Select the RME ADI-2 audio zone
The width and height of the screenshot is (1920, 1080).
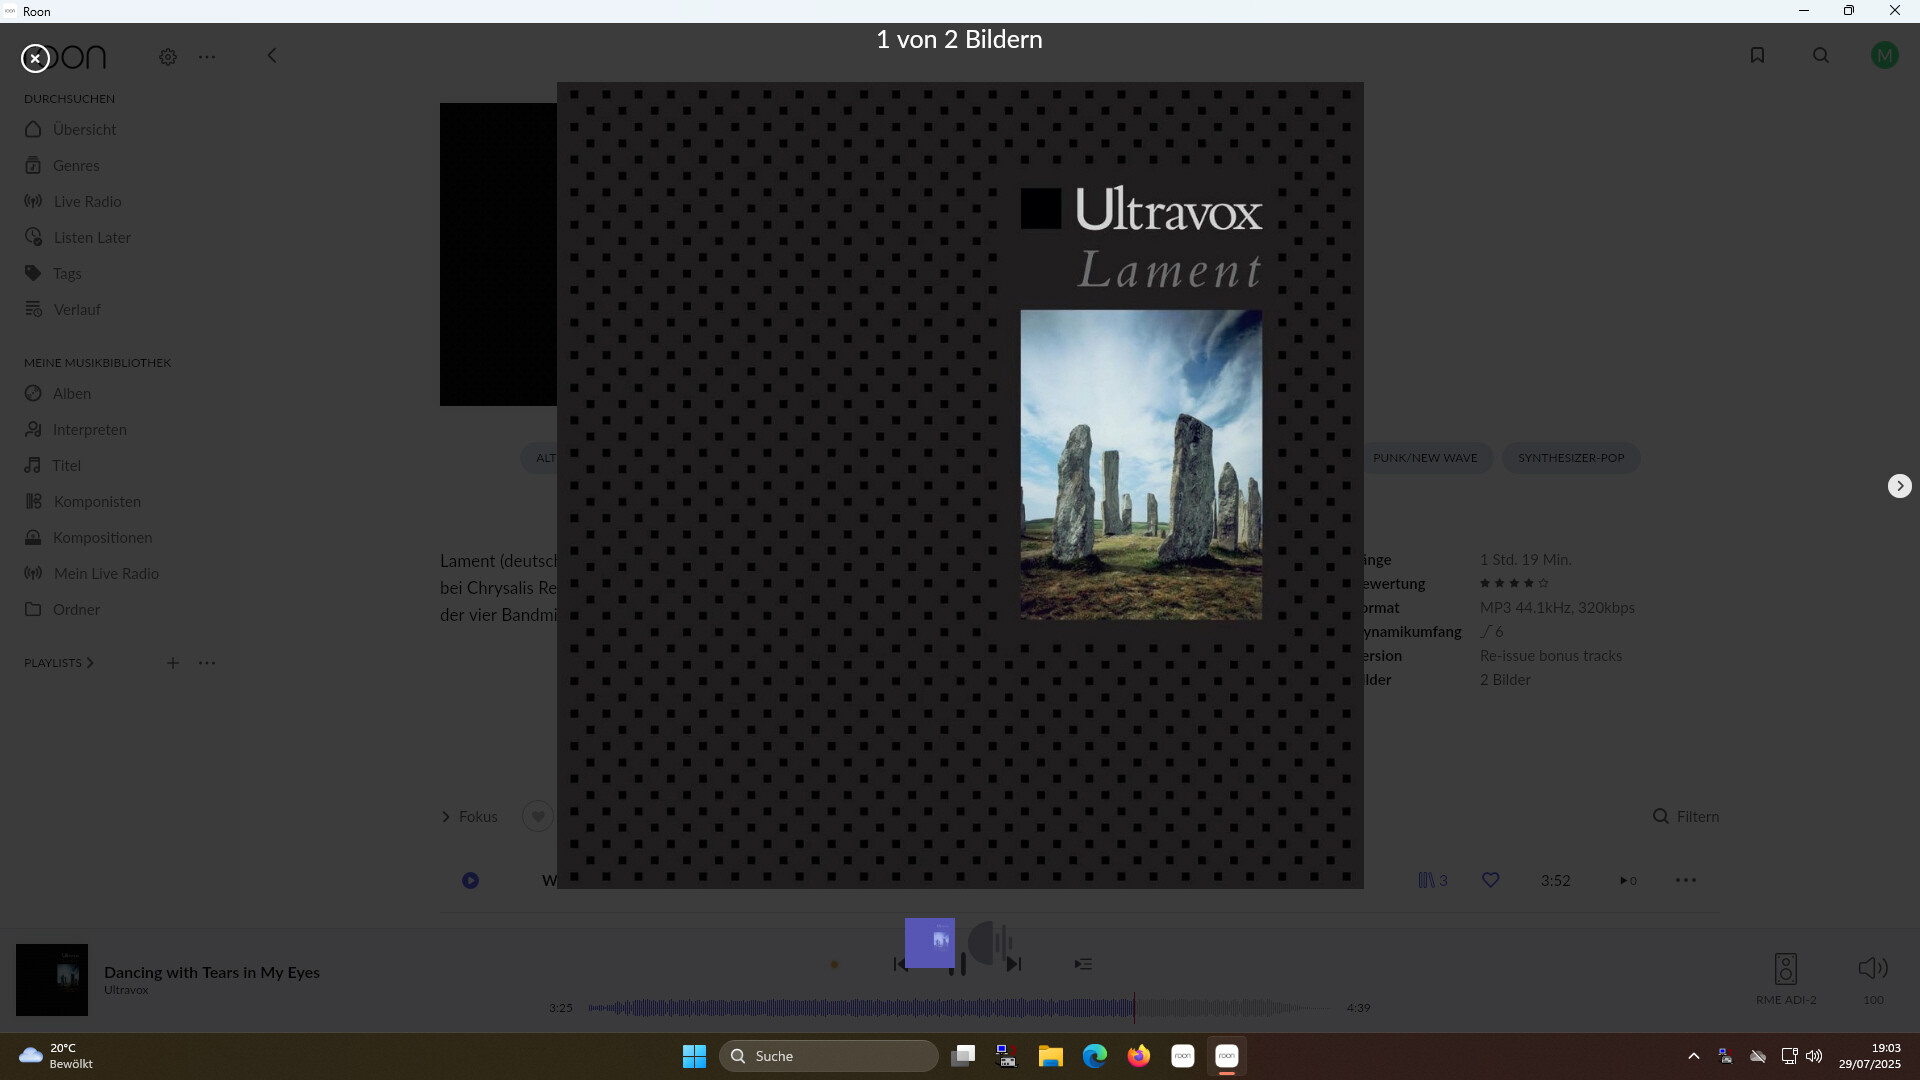[x=1785, y=969]
